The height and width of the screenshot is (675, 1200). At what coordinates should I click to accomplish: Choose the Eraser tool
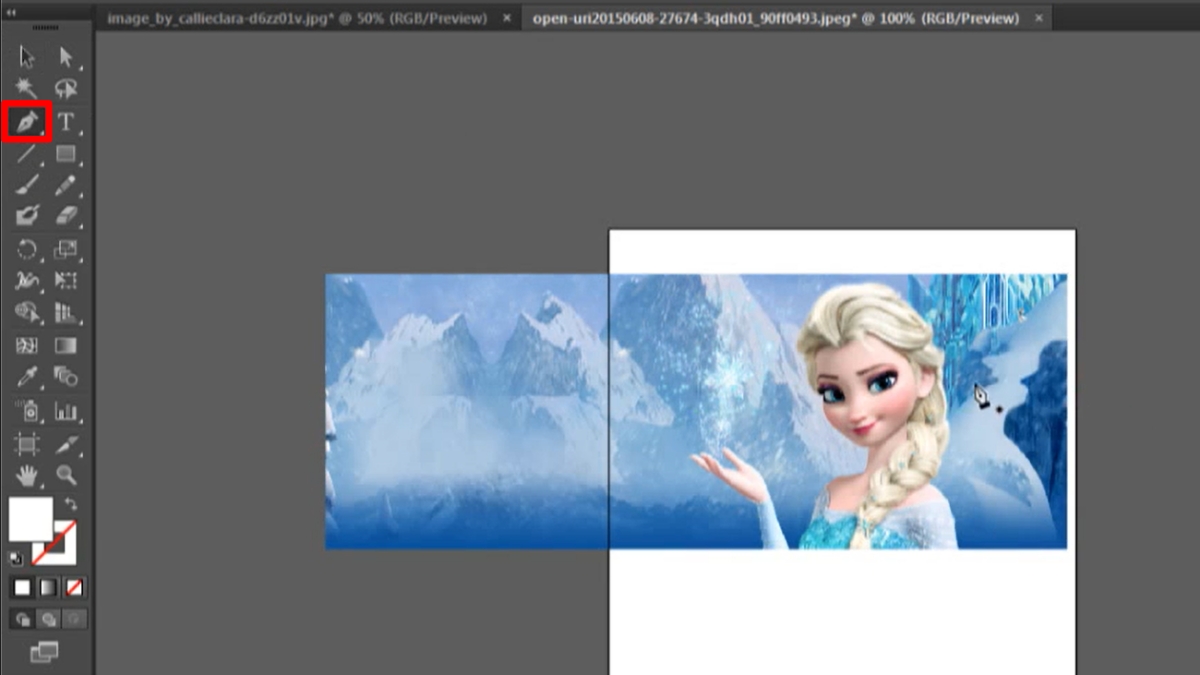click(66, 216)
